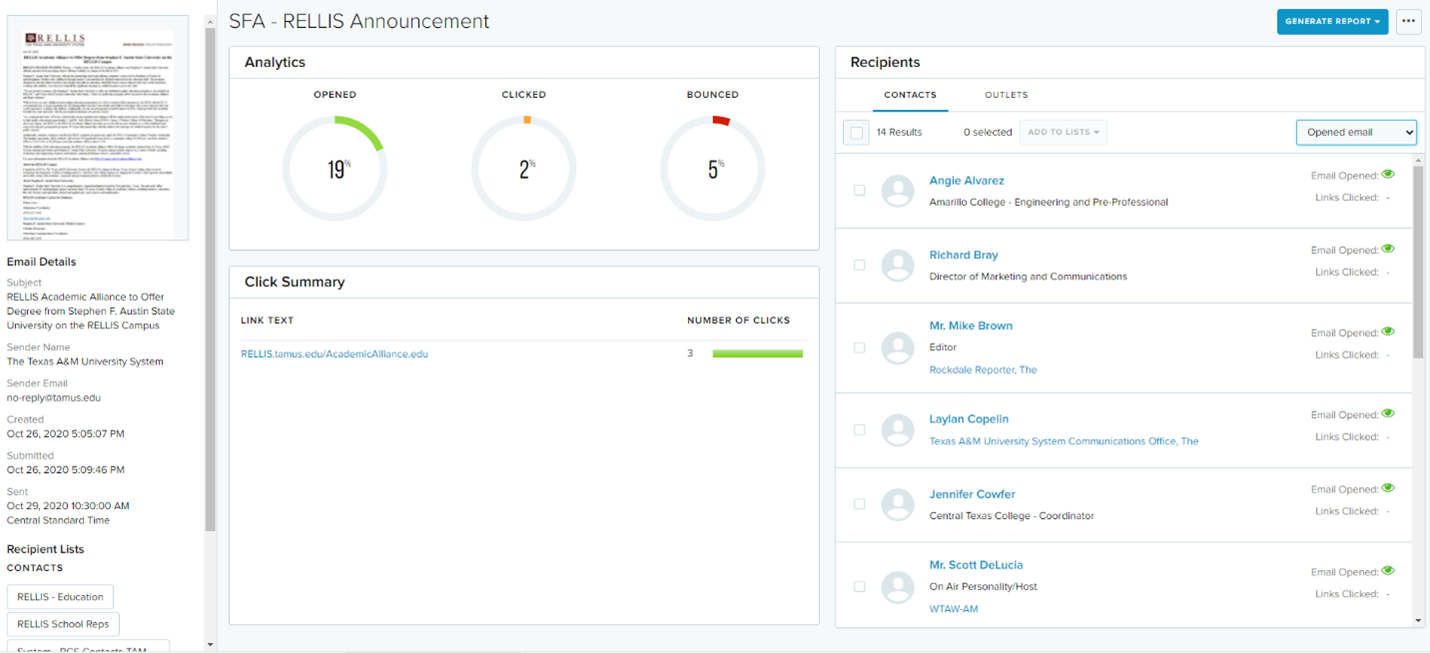This screenshot has width=1430, height=653.
Task: Select the RELLIS - Education recipient list
Action: [x=60, y=597]
